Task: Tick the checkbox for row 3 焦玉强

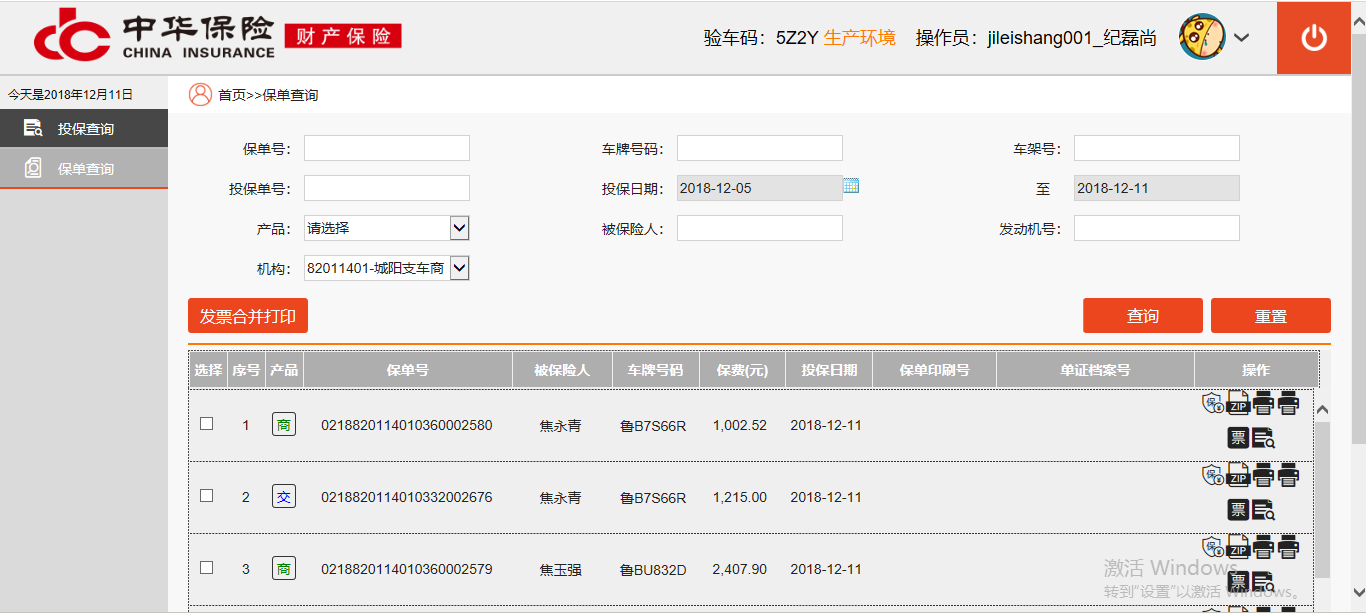Action: click(207, 567)
